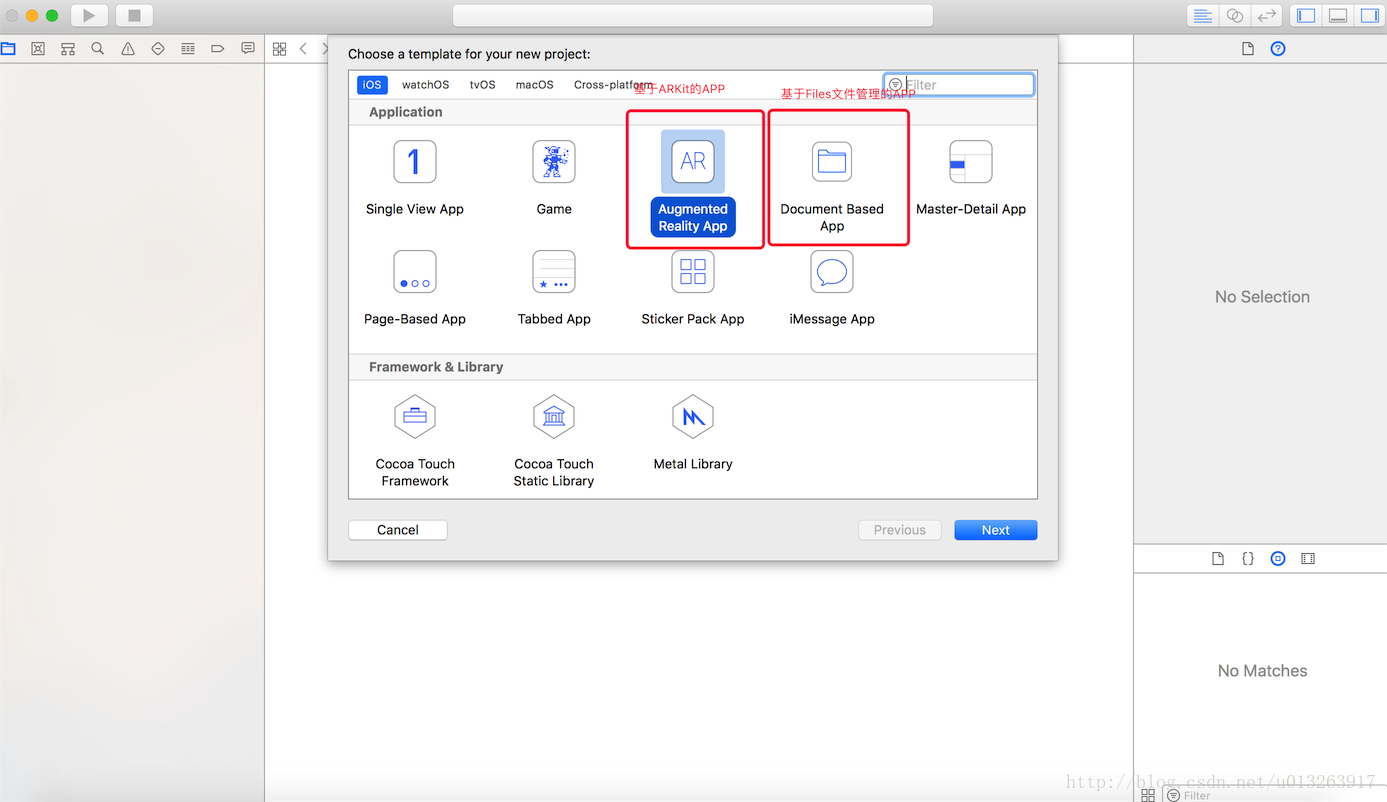Select the tvOS platform tab
1387x802 pixels.
[482, 85]
